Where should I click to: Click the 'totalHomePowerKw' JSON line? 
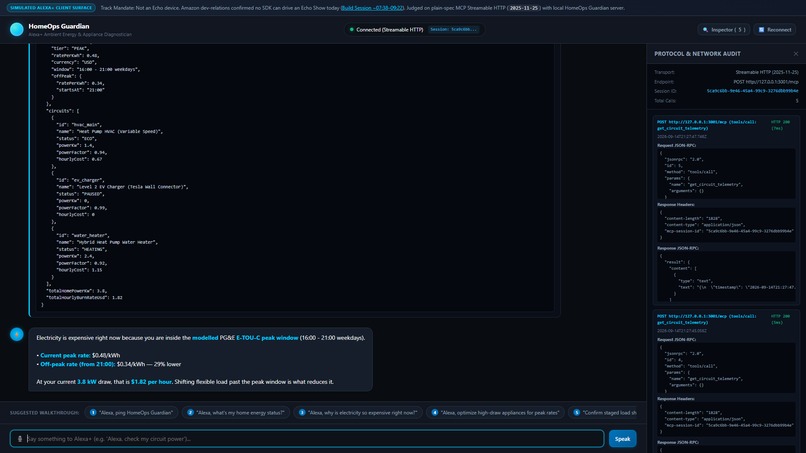[x=76, y=291]
